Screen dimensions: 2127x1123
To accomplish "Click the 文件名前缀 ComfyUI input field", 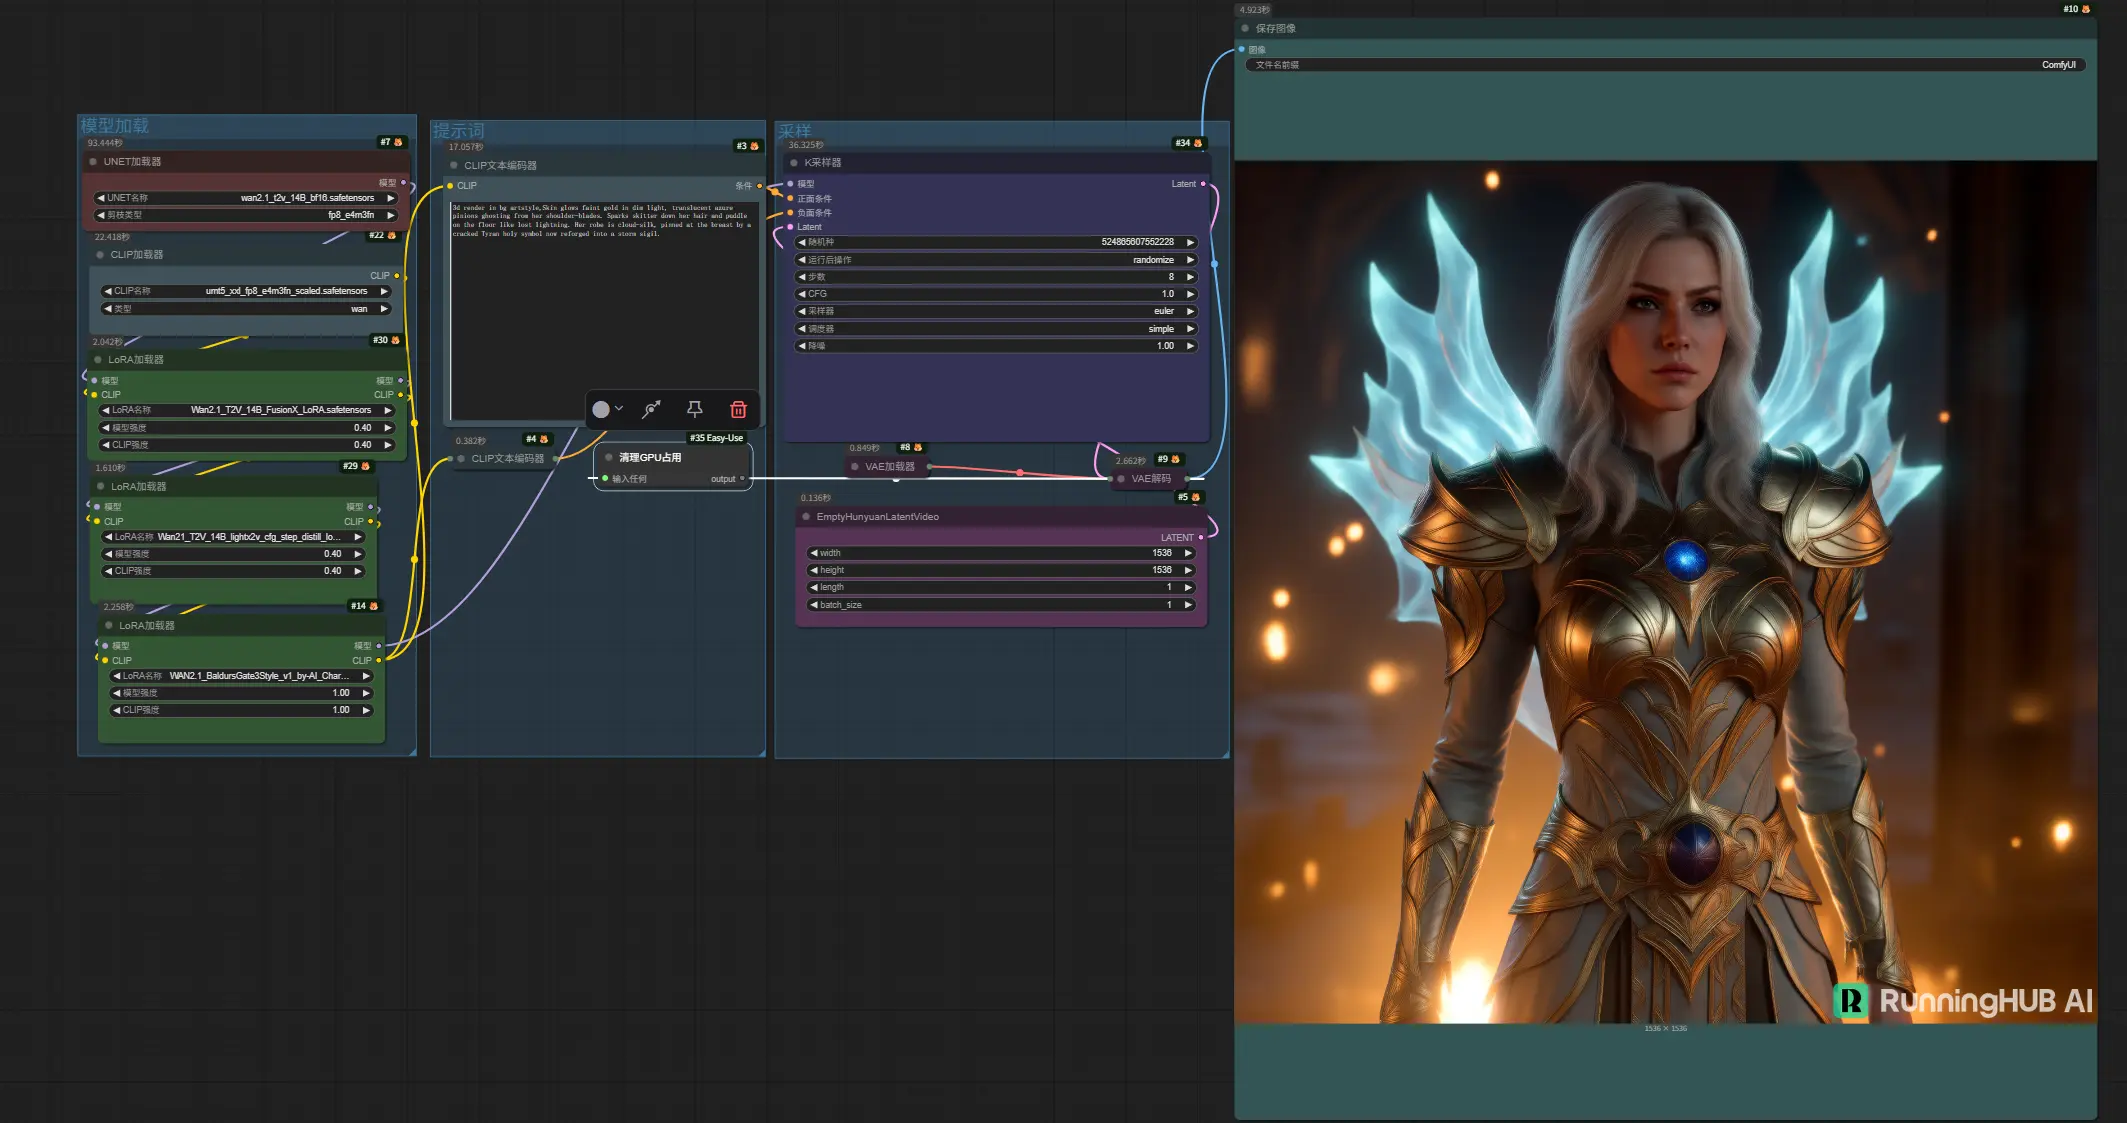I will pos(1664,65).
